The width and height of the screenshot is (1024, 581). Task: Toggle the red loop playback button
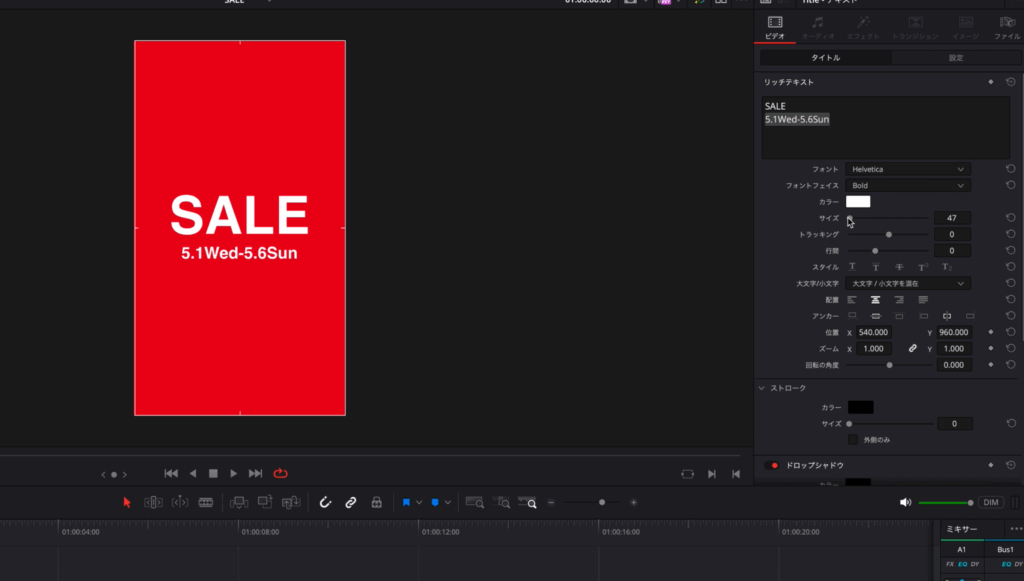click(281, 473)
